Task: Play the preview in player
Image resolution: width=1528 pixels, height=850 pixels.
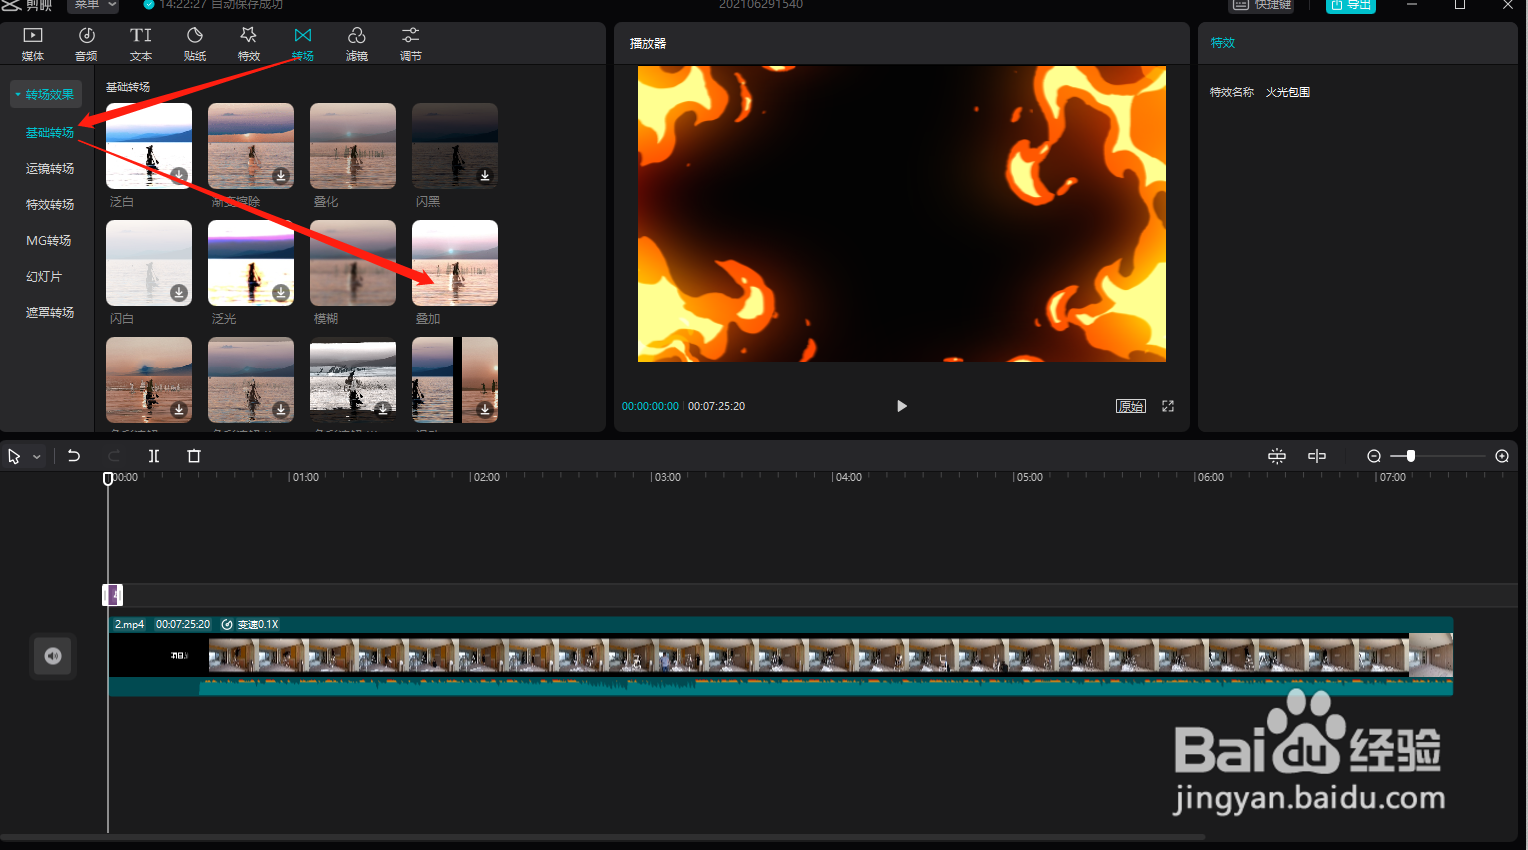Action: click(x=902, y=406)
